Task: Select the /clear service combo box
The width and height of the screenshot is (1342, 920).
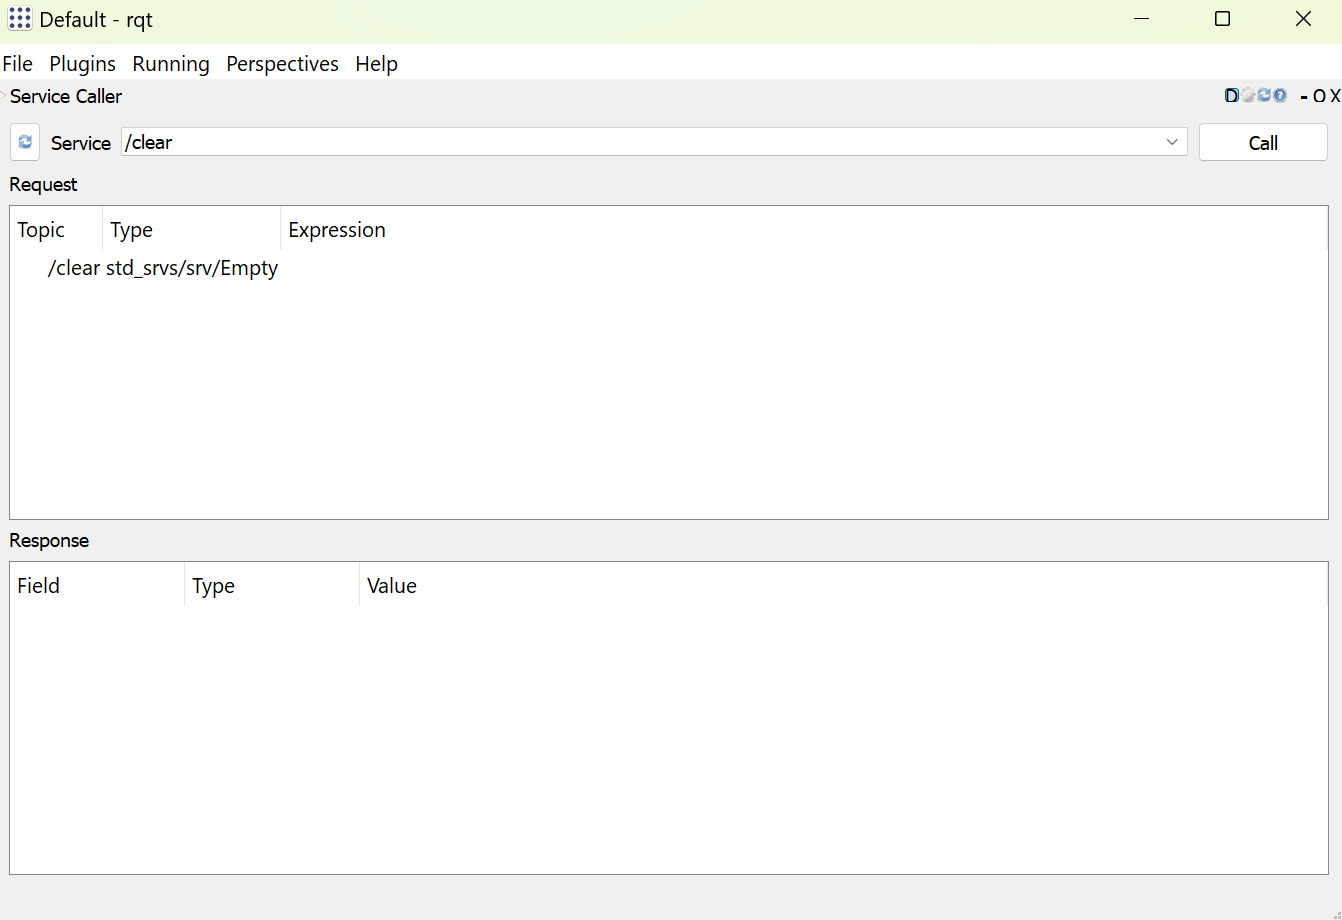Action: 640,143
